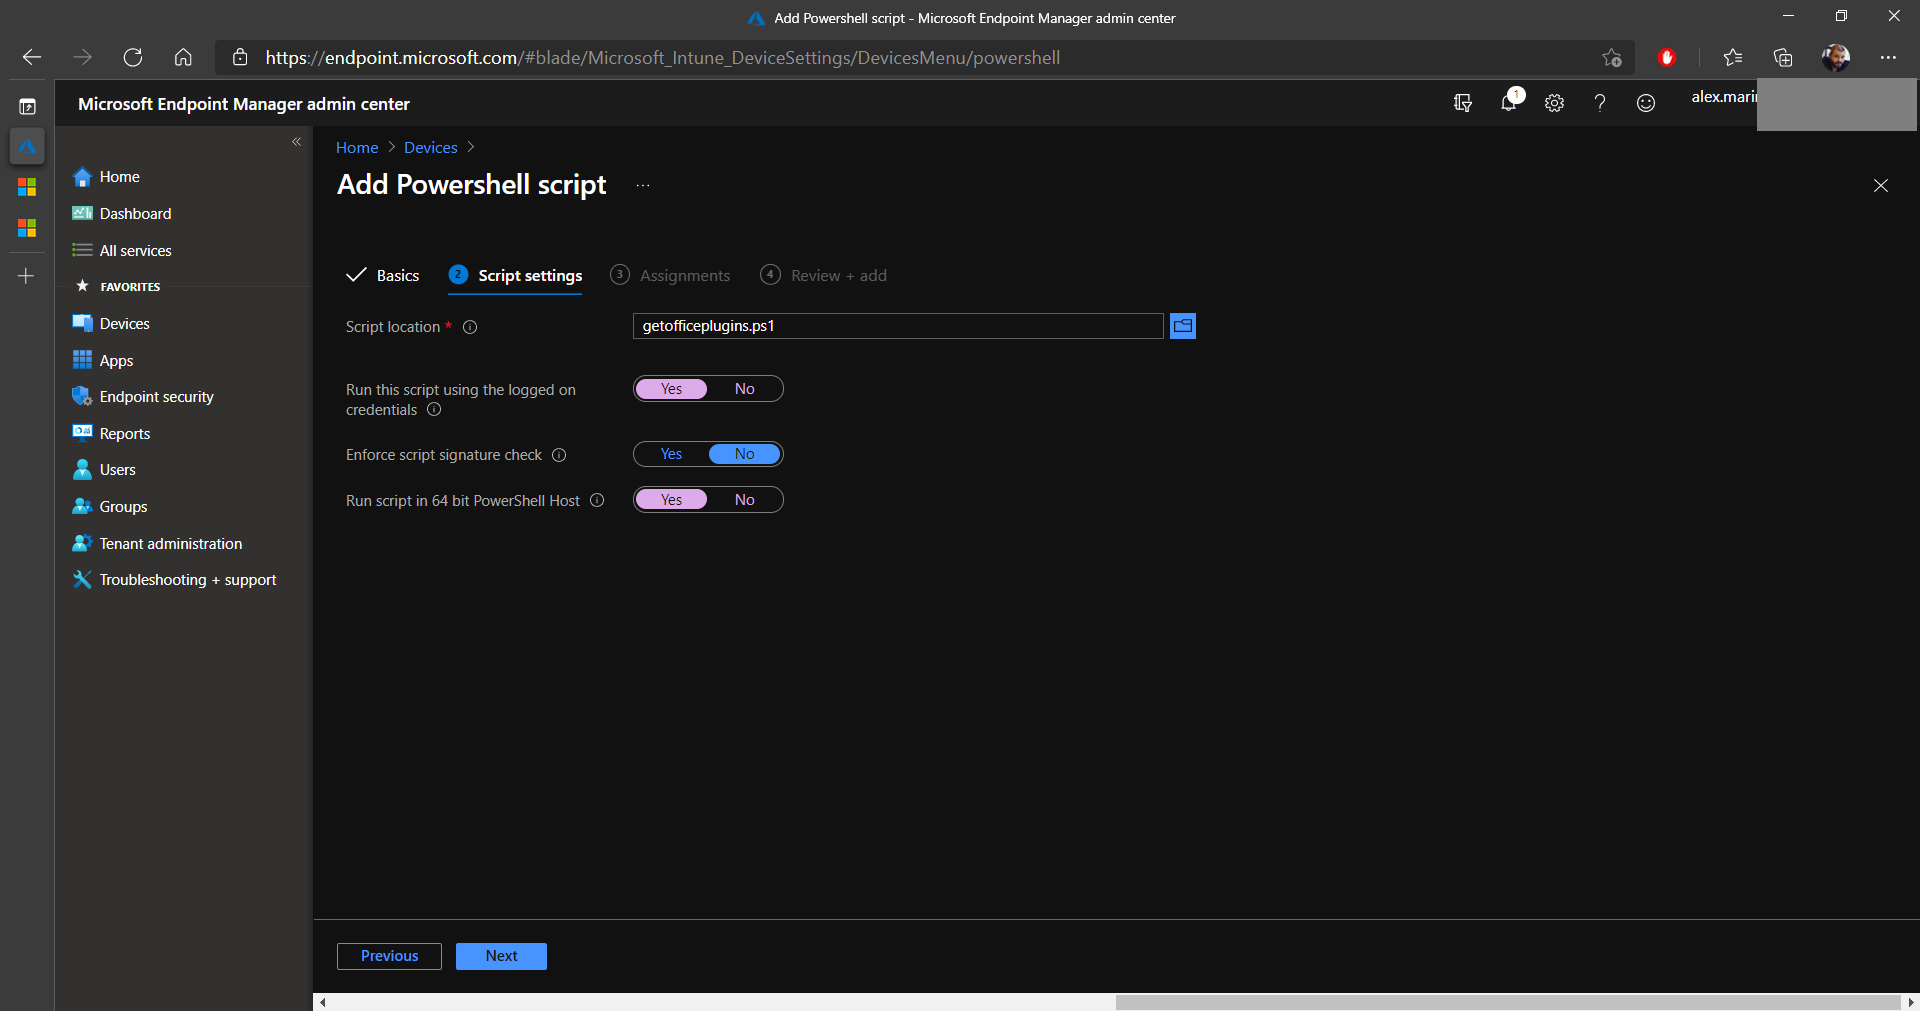Switch to the Basics step tab
The width and height of the screenshot is (1920, 1011).
point(397,276)
